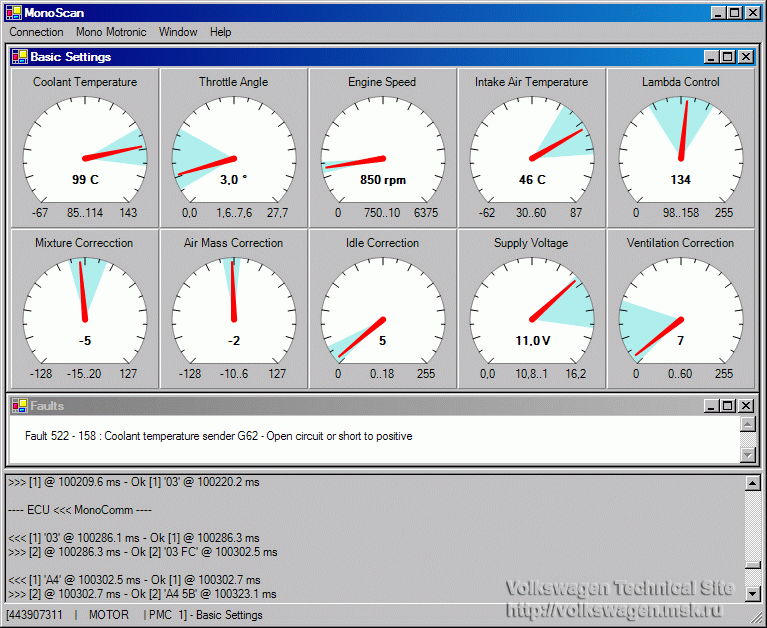Maximize the Faults child window
The image size is (767, 628).
[728, 406]
